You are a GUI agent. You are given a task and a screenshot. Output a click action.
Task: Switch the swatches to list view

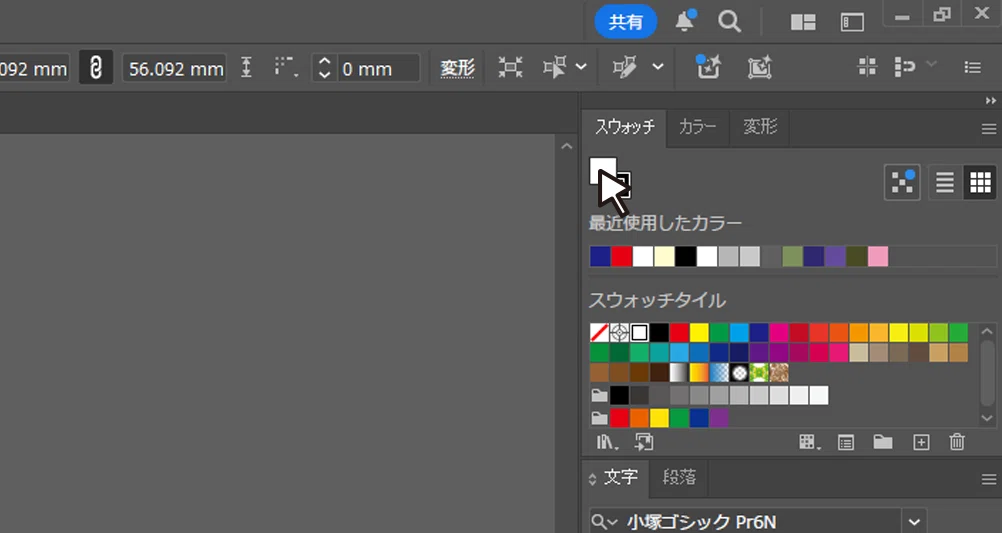pos(944,182)
